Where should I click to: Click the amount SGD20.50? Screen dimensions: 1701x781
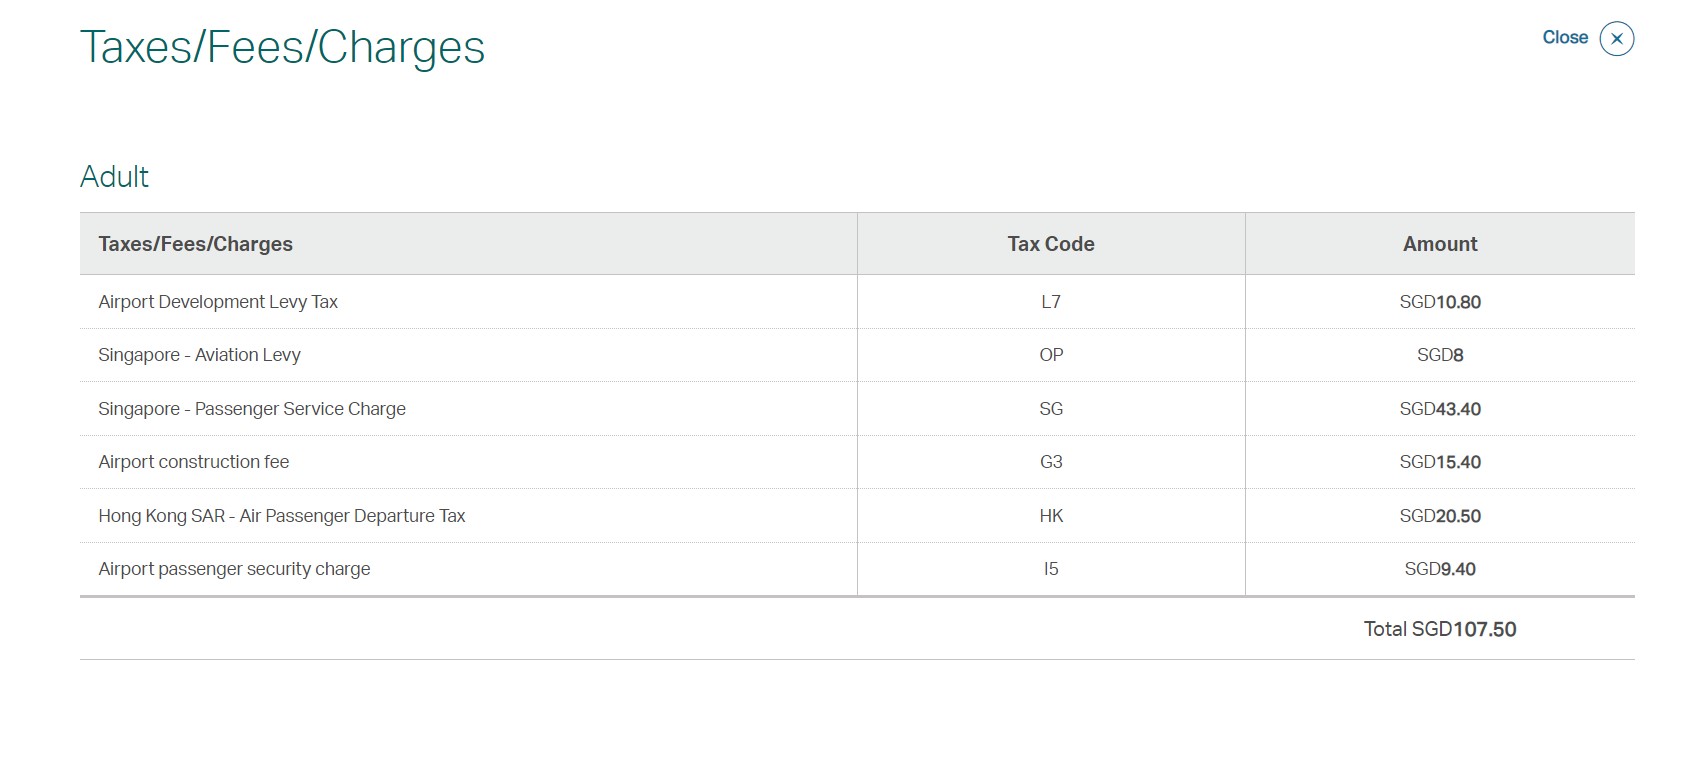coord(1440,516)
